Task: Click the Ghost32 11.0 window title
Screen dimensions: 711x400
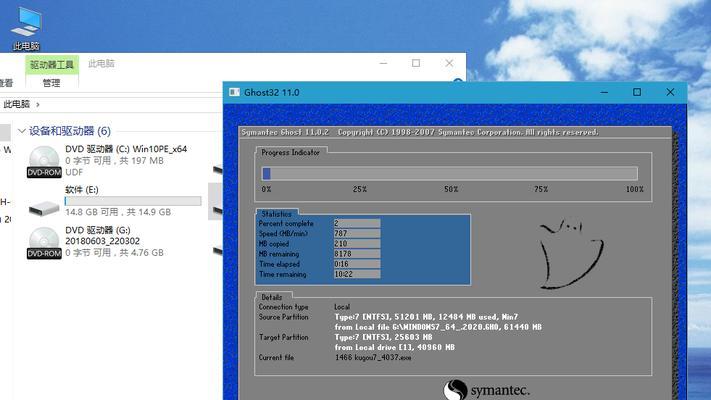Action: (272, 93)
